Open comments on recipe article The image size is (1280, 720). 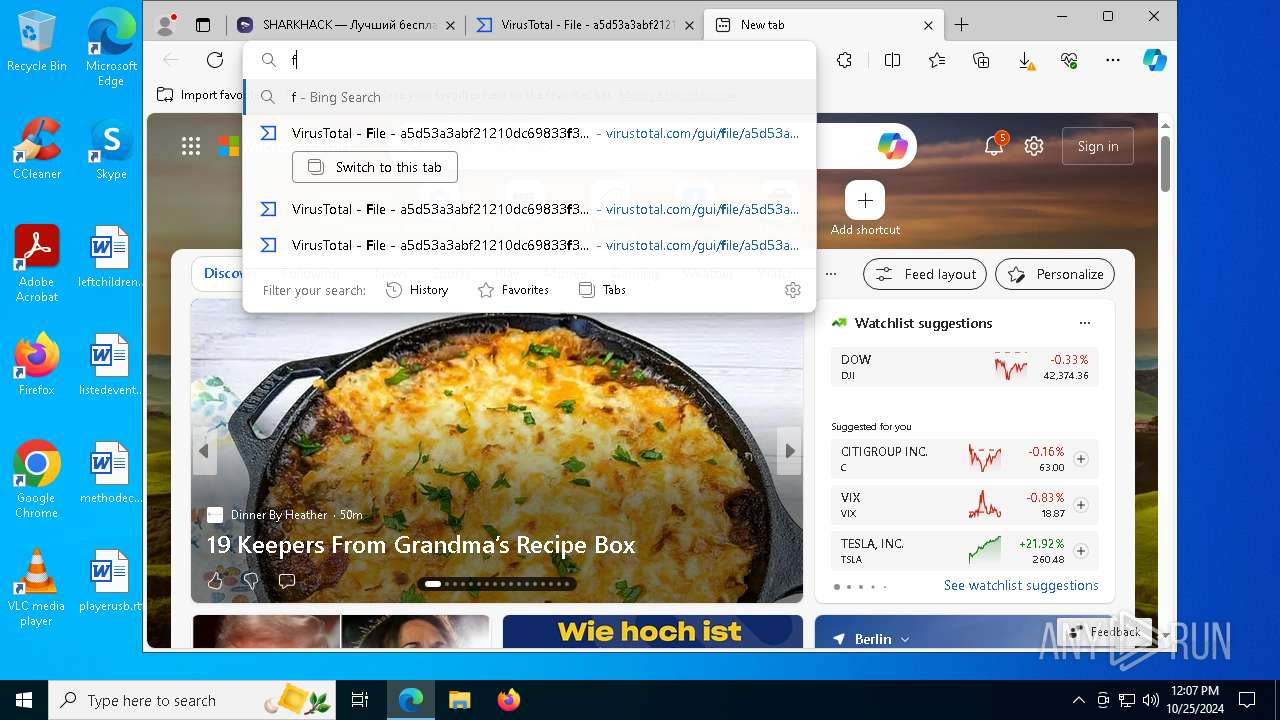click(287, 581)
